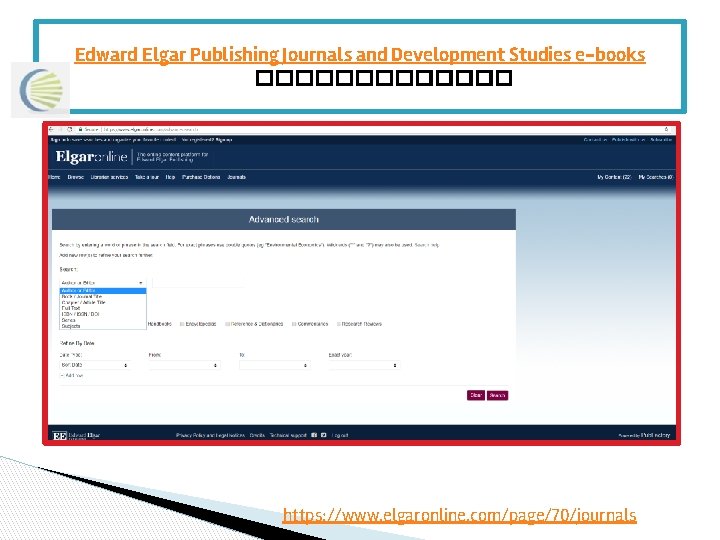The width and height of the screenshot is (720, 540).
Task: Open the Librarian services menu item
Action: pos(109,177)
